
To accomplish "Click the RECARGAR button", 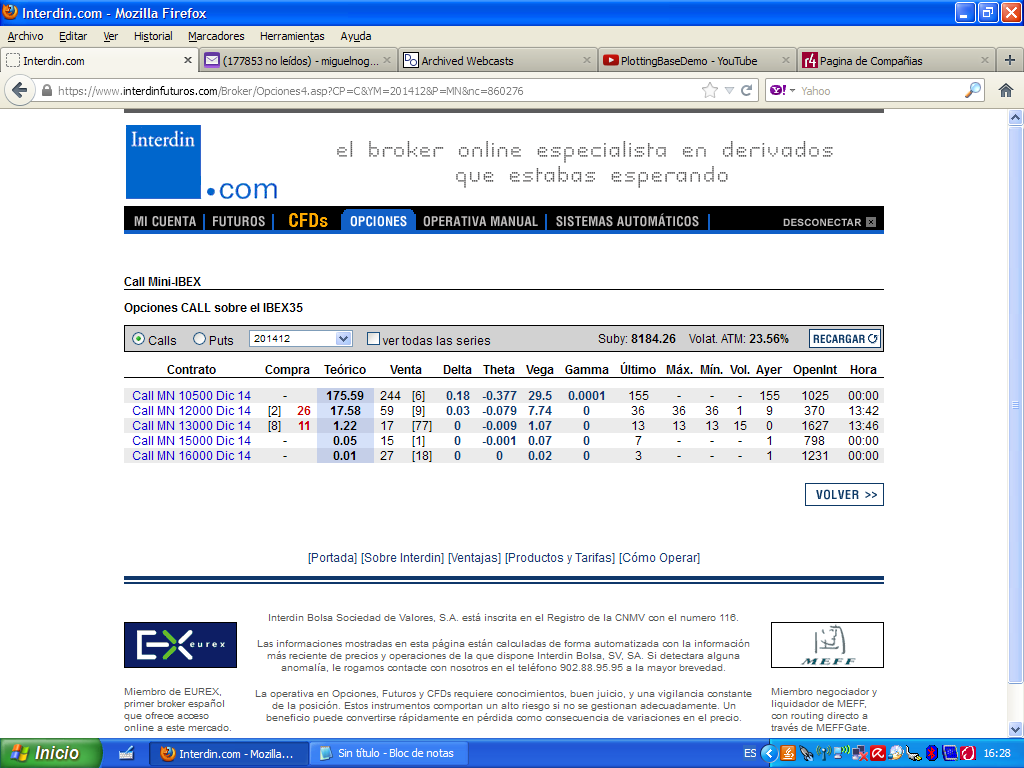I will click(x=845, y=339).
